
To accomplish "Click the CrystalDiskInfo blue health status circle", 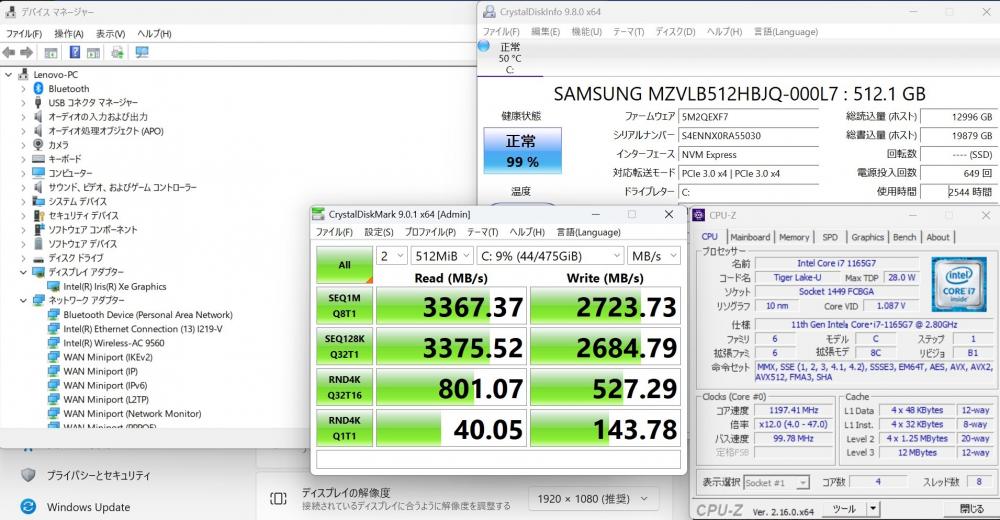I will 484,46.
